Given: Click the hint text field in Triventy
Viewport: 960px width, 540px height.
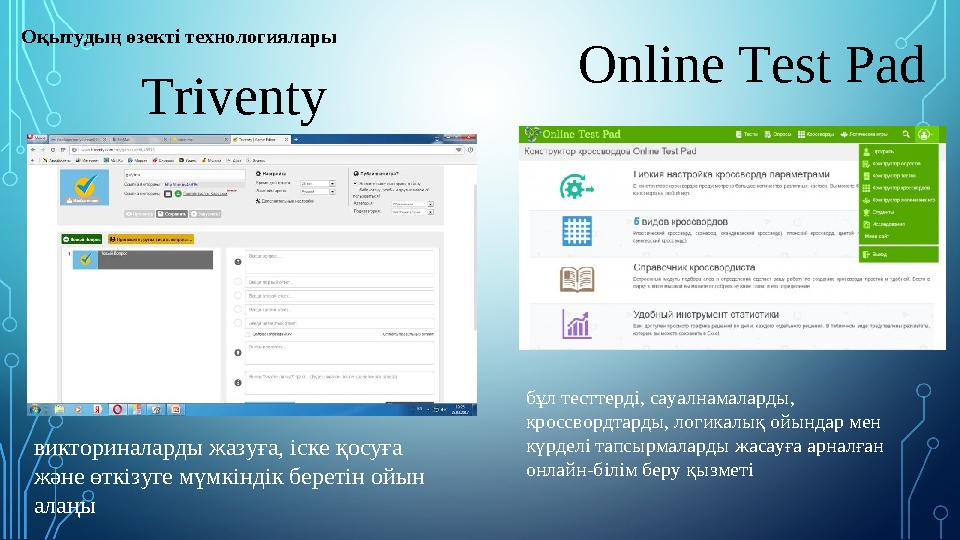Looking at the screenshot, I should coord(340,353).
